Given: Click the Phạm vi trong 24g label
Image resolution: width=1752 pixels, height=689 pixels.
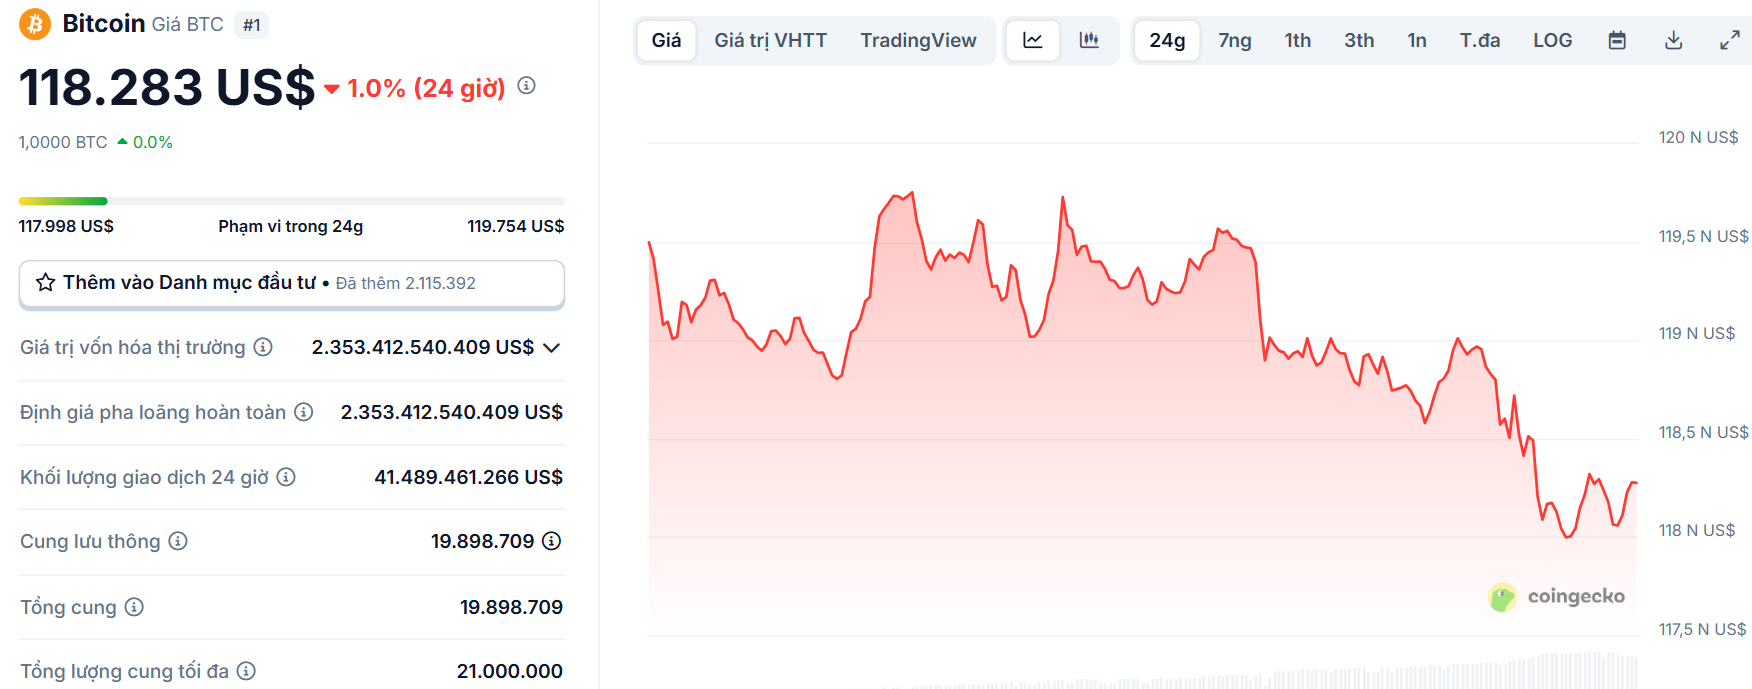Looking at the screenshot, I should click(291, 226).
